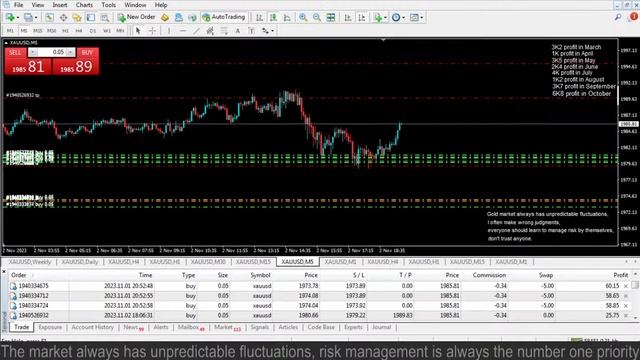
Task: Switch to bar chart display icon
Action: (259, 18)
